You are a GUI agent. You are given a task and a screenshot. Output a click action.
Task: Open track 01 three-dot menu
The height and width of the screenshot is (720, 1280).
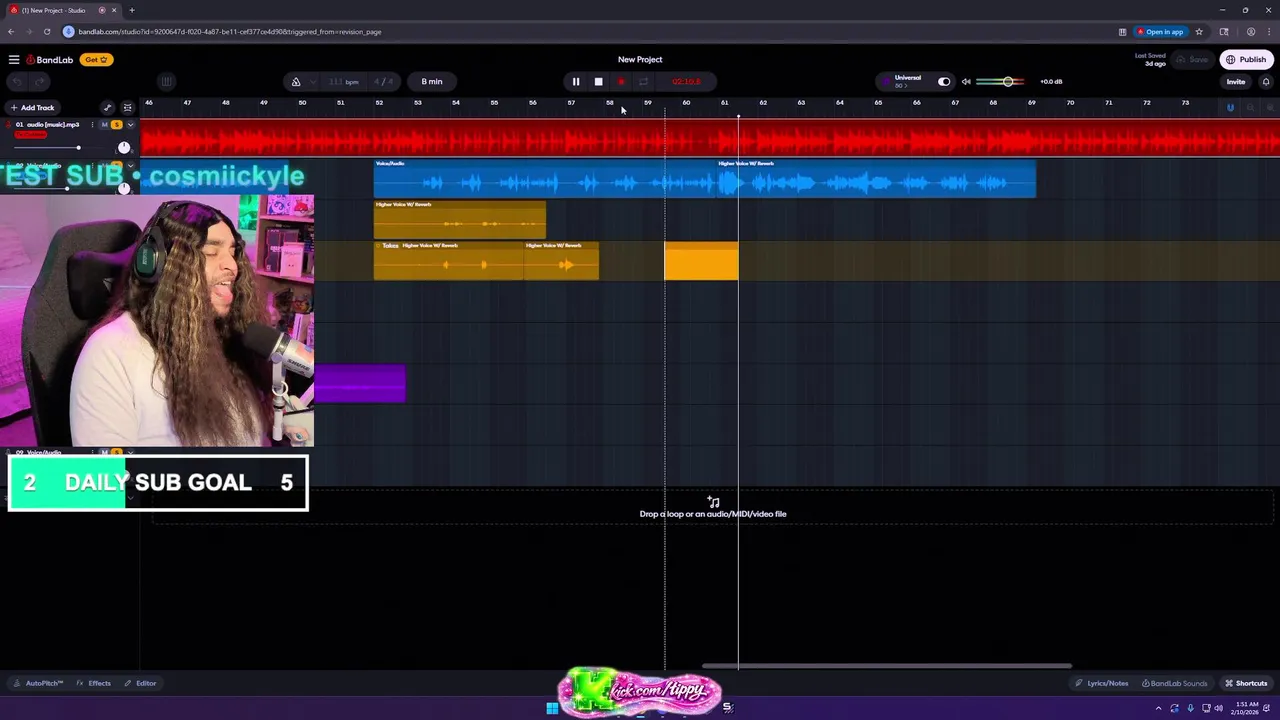tap(92, 125)
